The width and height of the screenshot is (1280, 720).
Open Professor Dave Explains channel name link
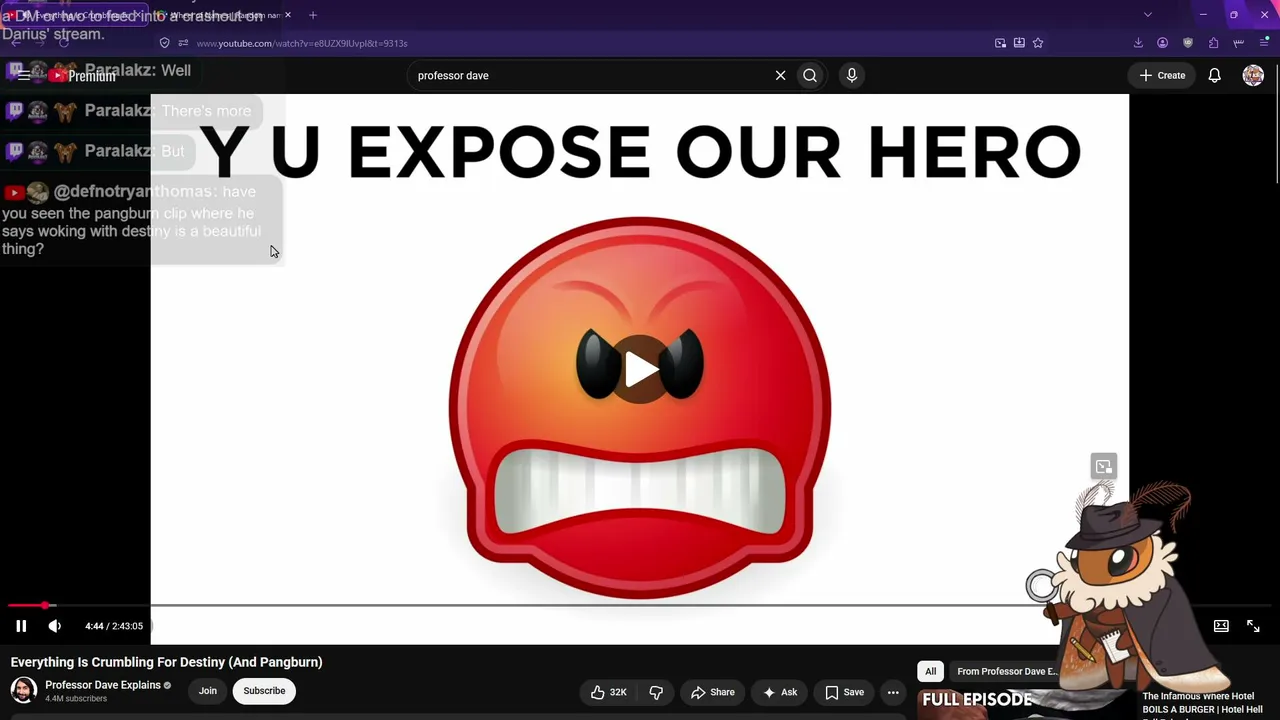[103, 685]
